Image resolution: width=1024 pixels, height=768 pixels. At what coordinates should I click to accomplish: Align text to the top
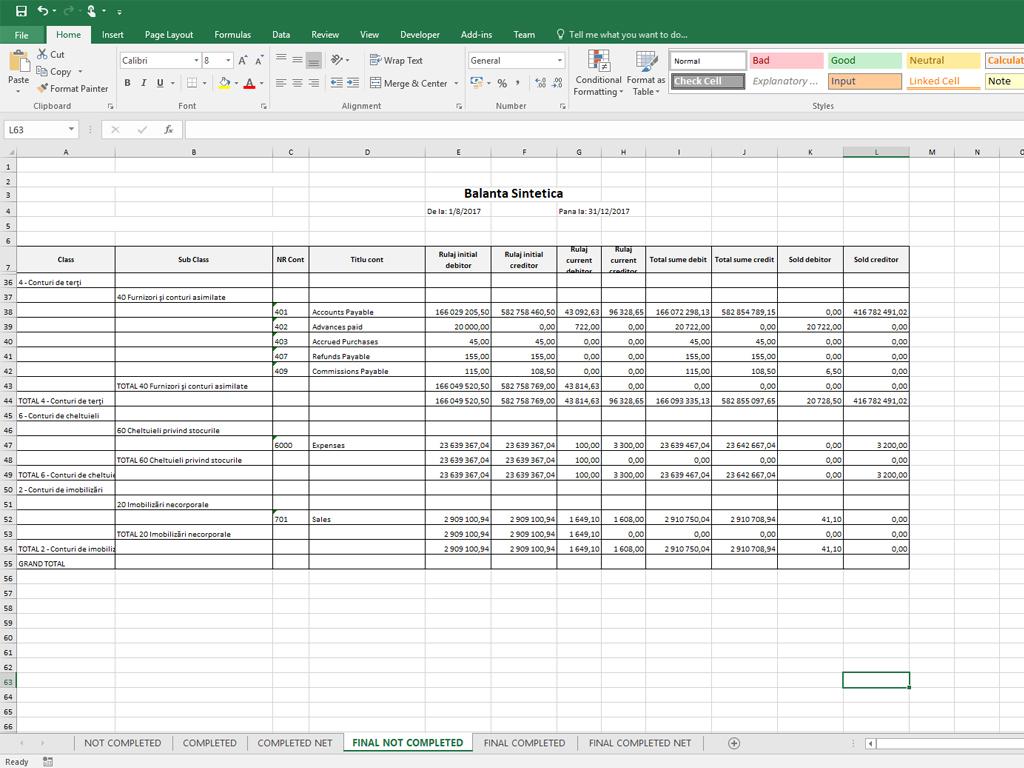tap(281, 60)
